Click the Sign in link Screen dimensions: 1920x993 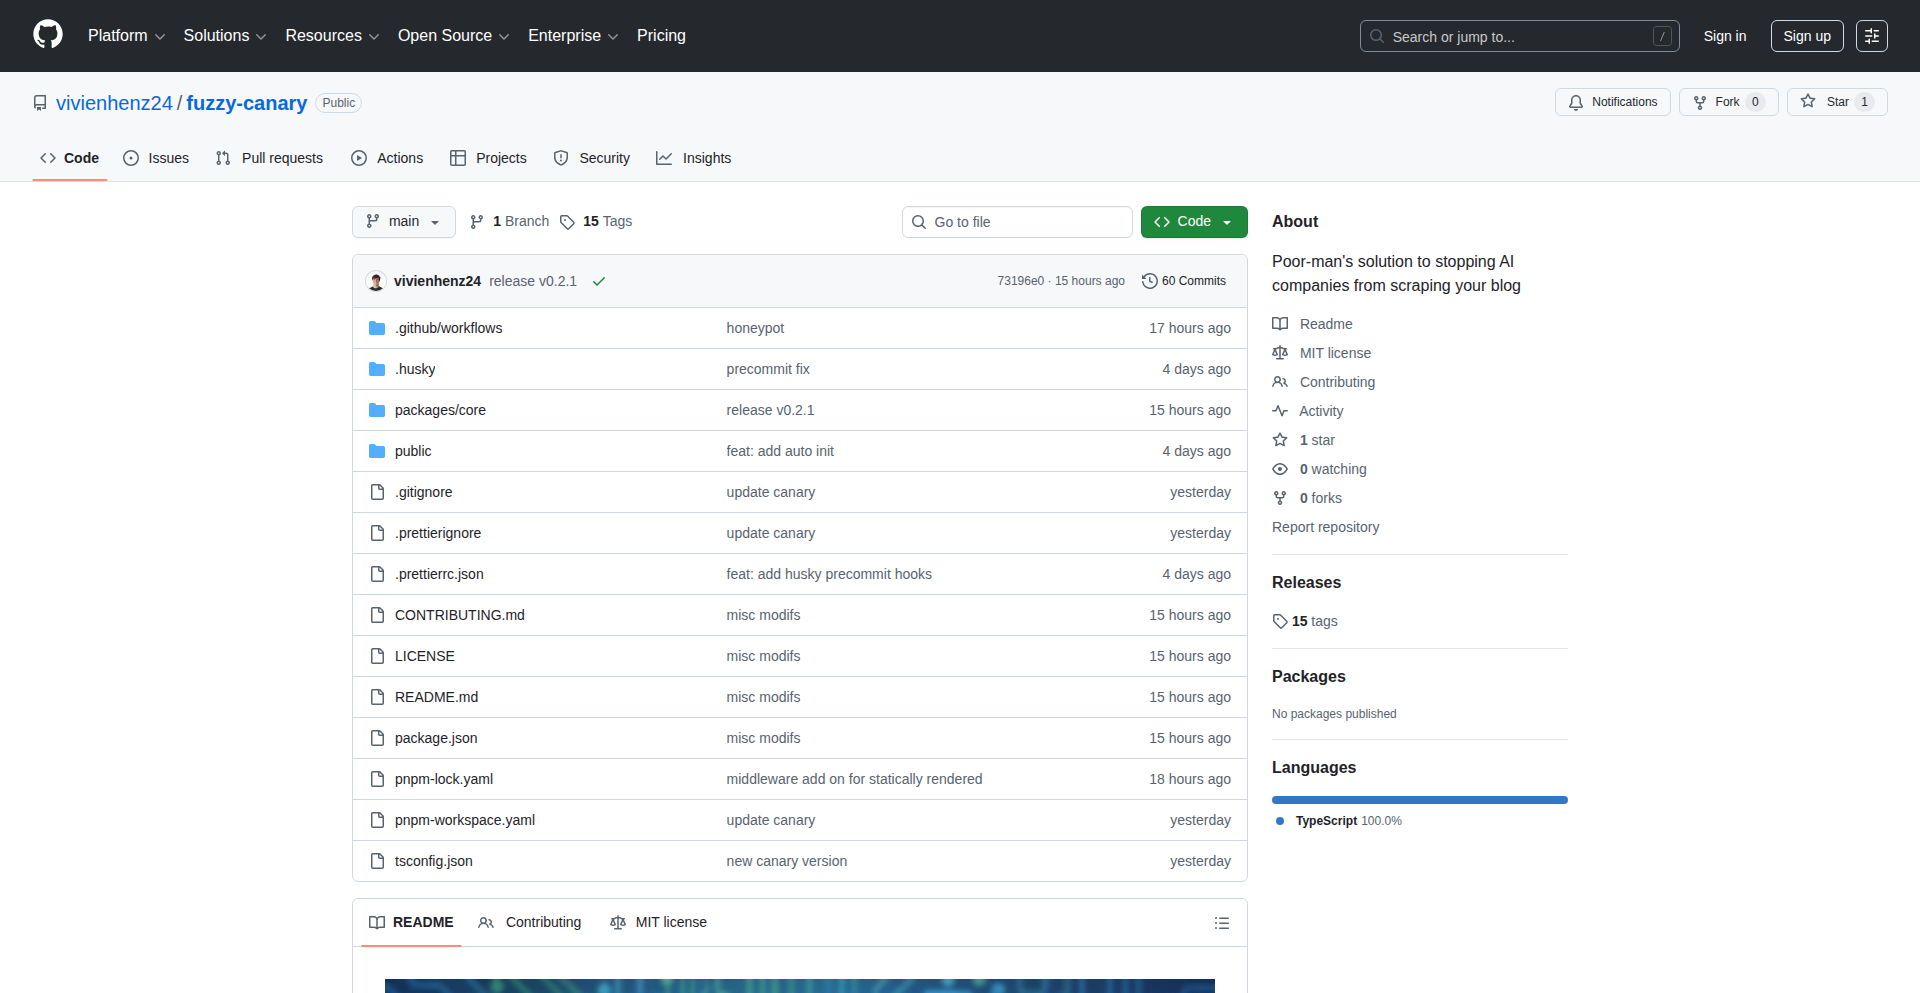(1724, 36)
